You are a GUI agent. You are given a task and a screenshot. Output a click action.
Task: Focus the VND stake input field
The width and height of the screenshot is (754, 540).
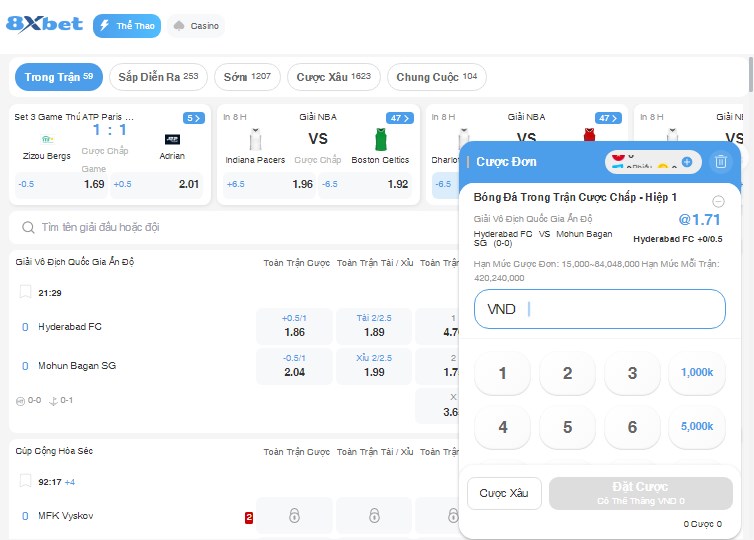pos(600,309)
